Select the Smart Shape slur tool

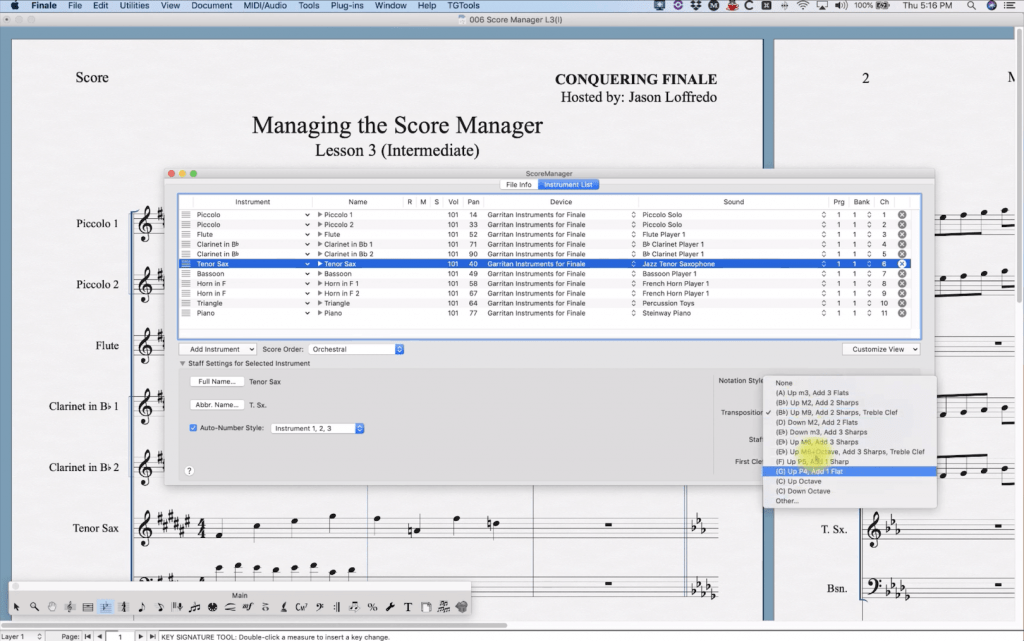point(230,606)
